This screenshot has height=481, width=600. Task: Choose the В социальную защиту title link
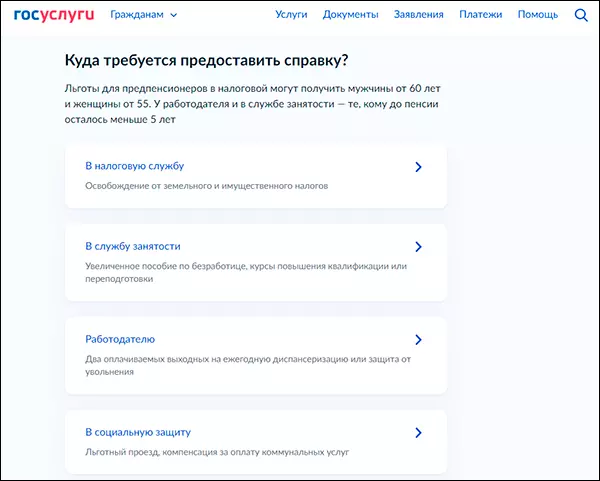138,432
